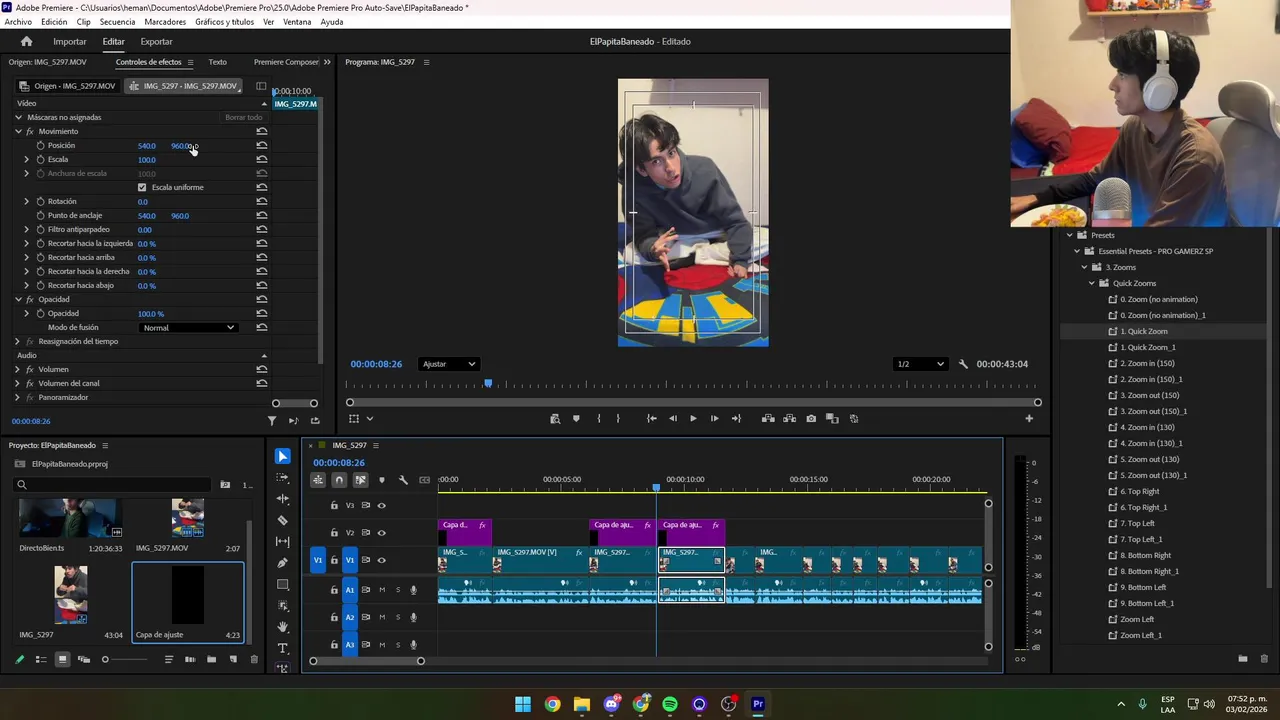Toggle lock on track V2

coord(334,532)
